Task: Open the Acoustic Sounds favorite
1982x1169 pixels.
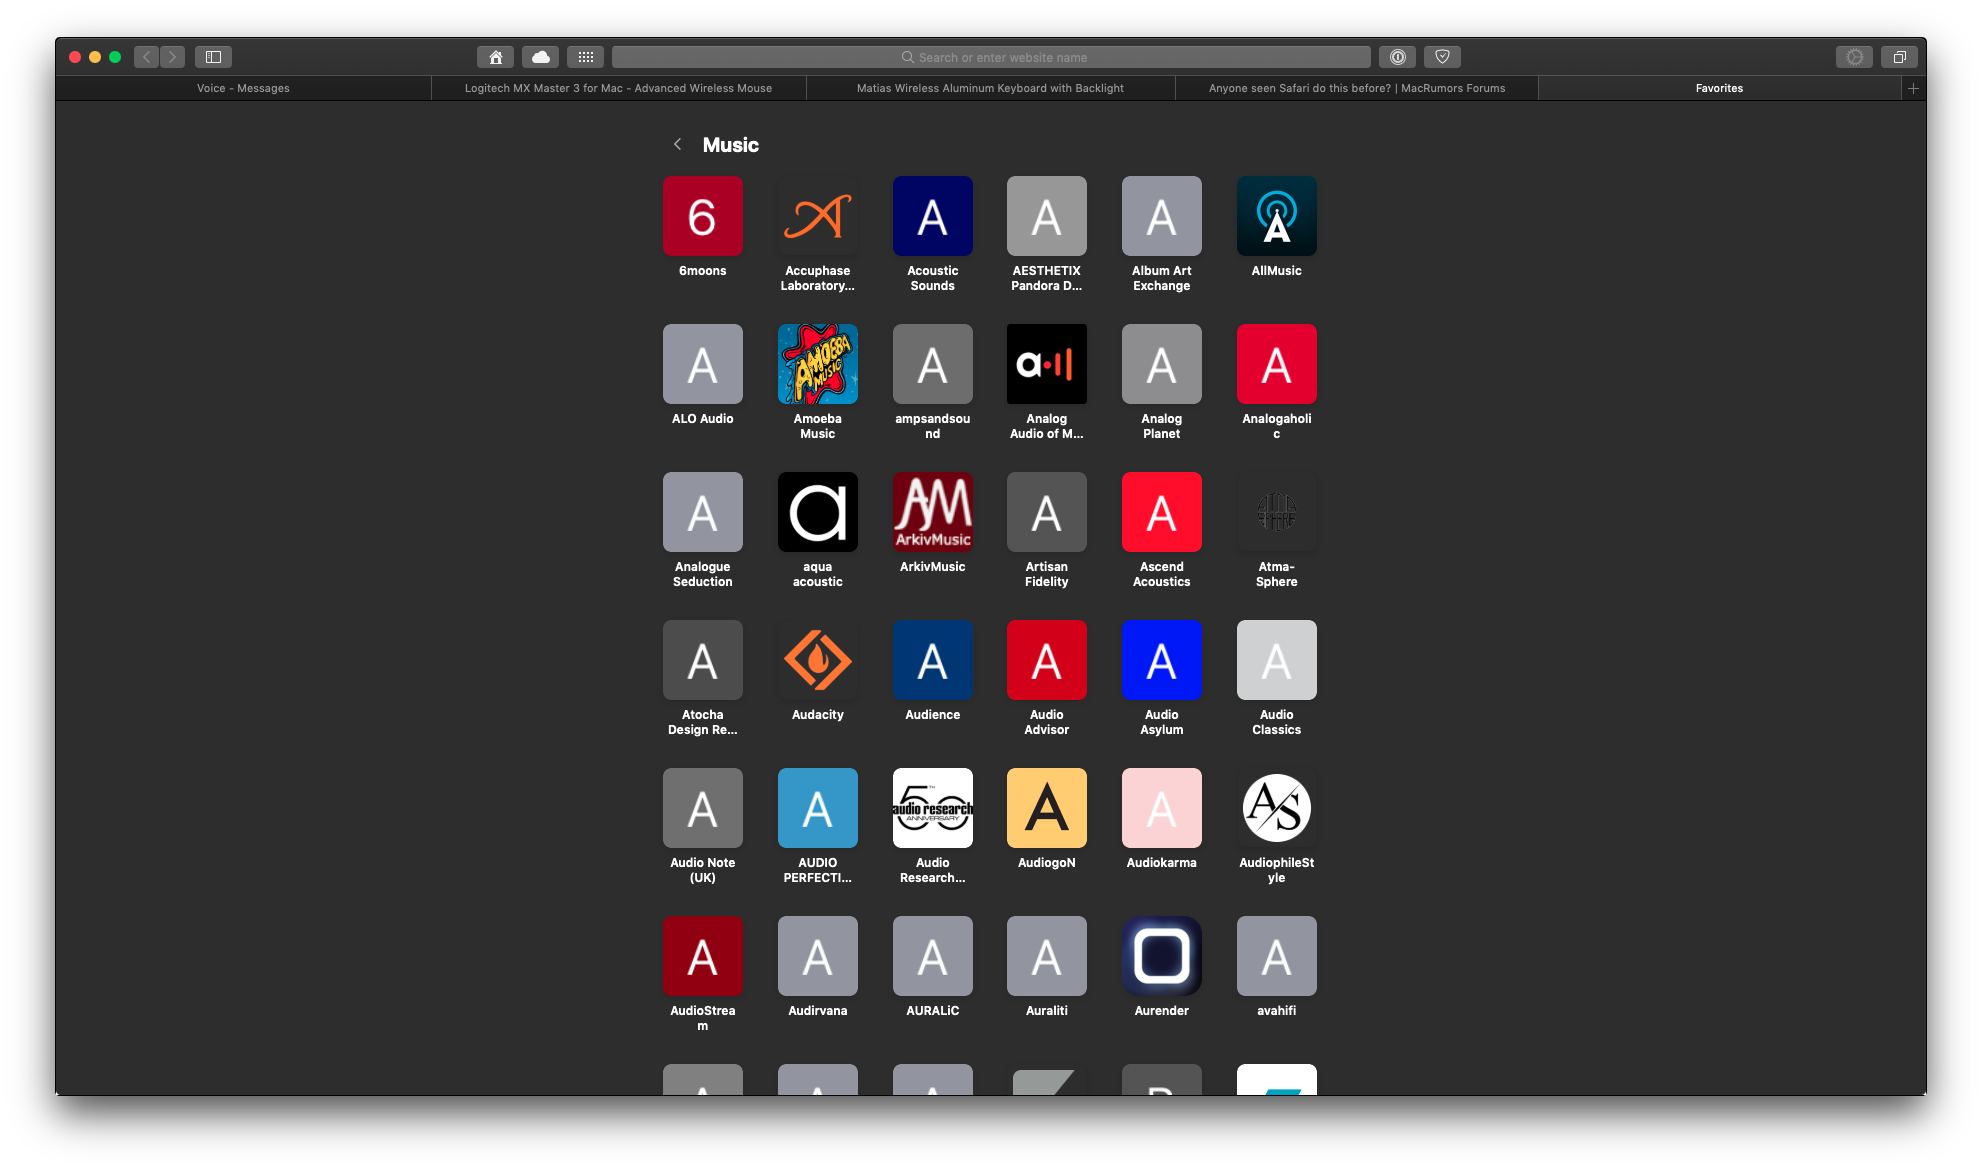Action: 932,216
